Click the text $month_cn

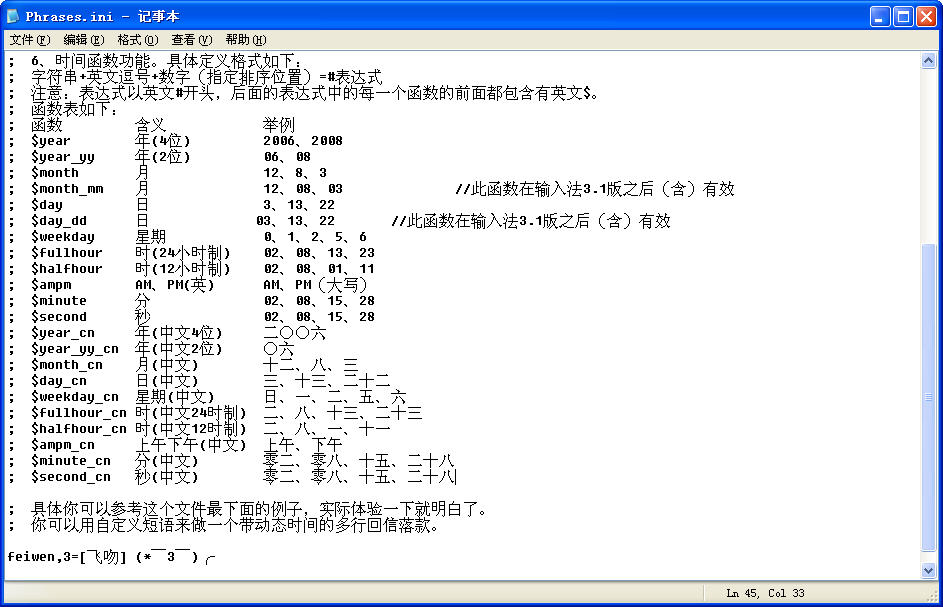tap(67, 365)
